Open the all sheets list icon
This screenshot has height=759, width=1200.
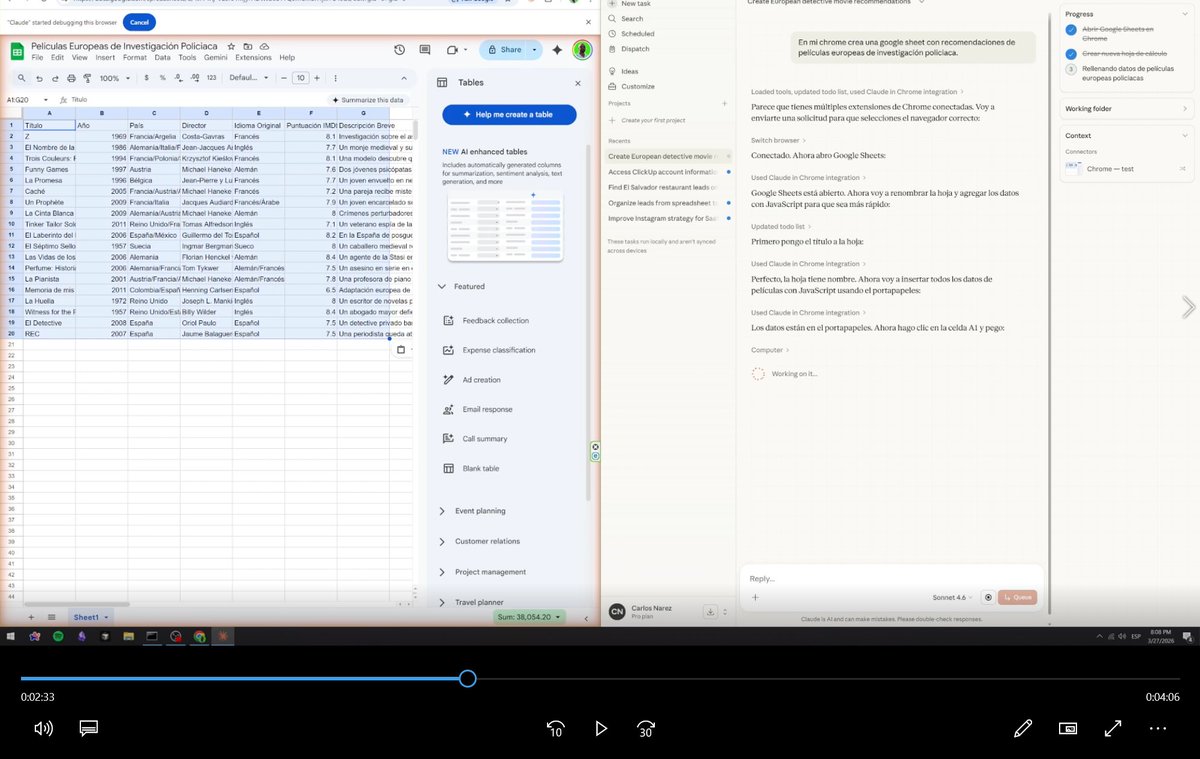click(52, 617)
